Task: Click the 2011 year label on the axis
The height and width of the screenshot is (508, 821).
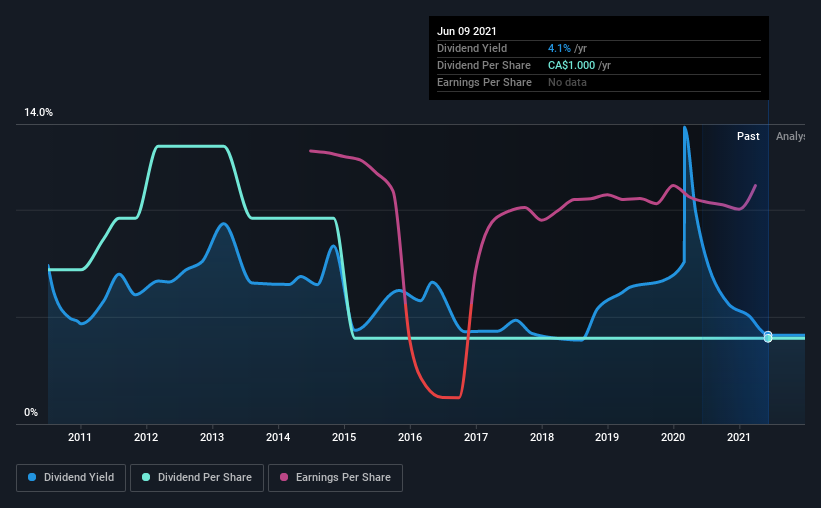Action: [80, 438]
